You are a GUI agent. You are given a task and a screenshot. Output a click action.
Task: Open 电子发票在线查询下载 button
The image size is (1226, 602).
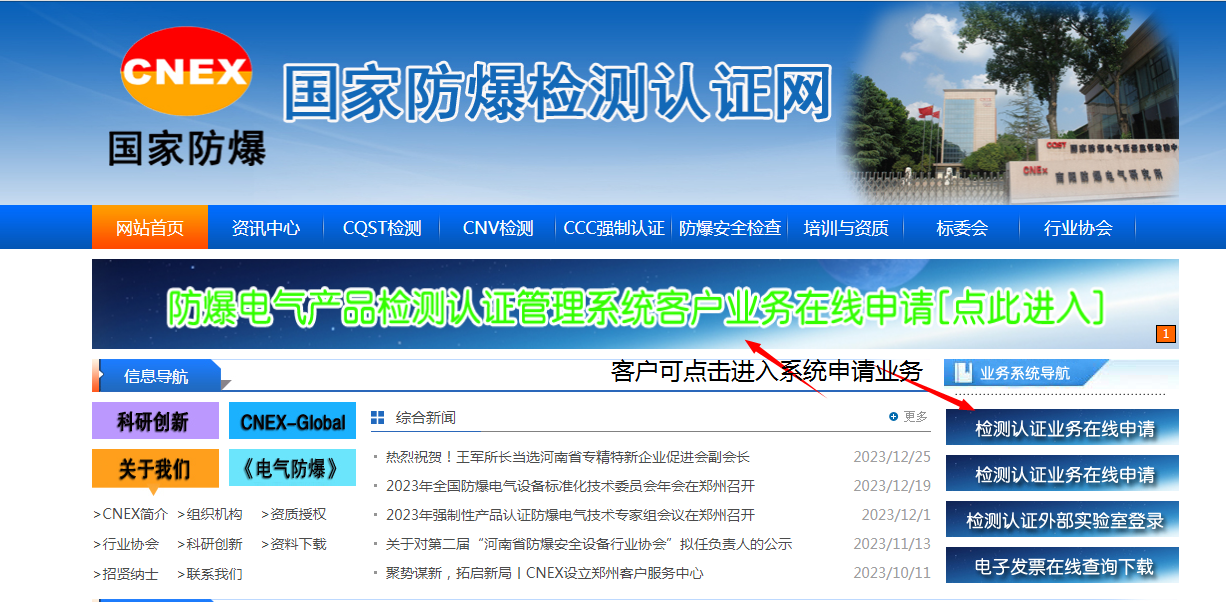coord(1062,566)
